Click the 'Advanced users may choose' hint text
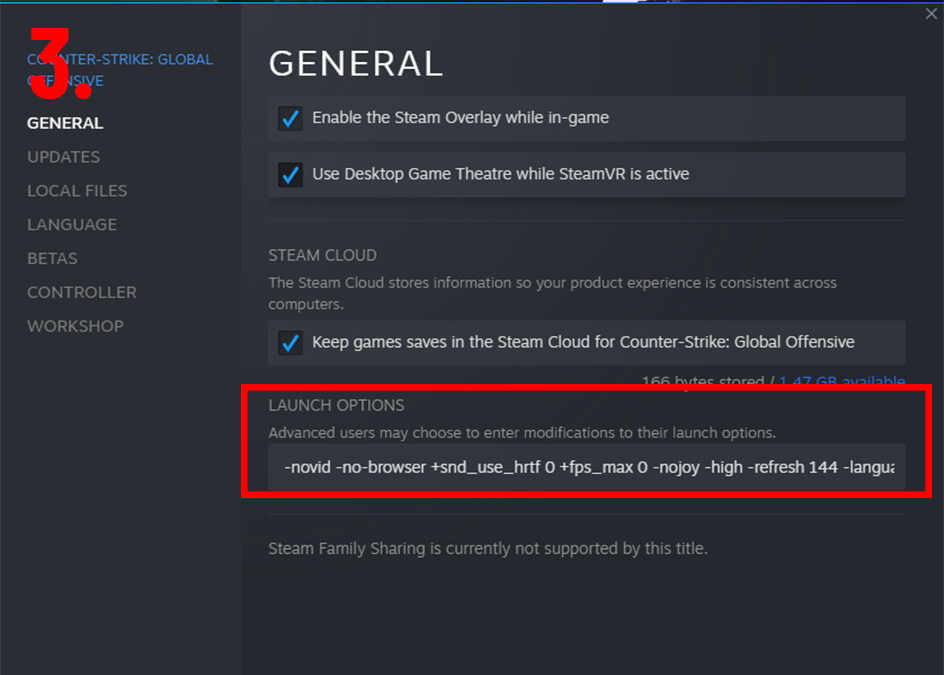Screen dimensions: 944x675 pos(522,433)
